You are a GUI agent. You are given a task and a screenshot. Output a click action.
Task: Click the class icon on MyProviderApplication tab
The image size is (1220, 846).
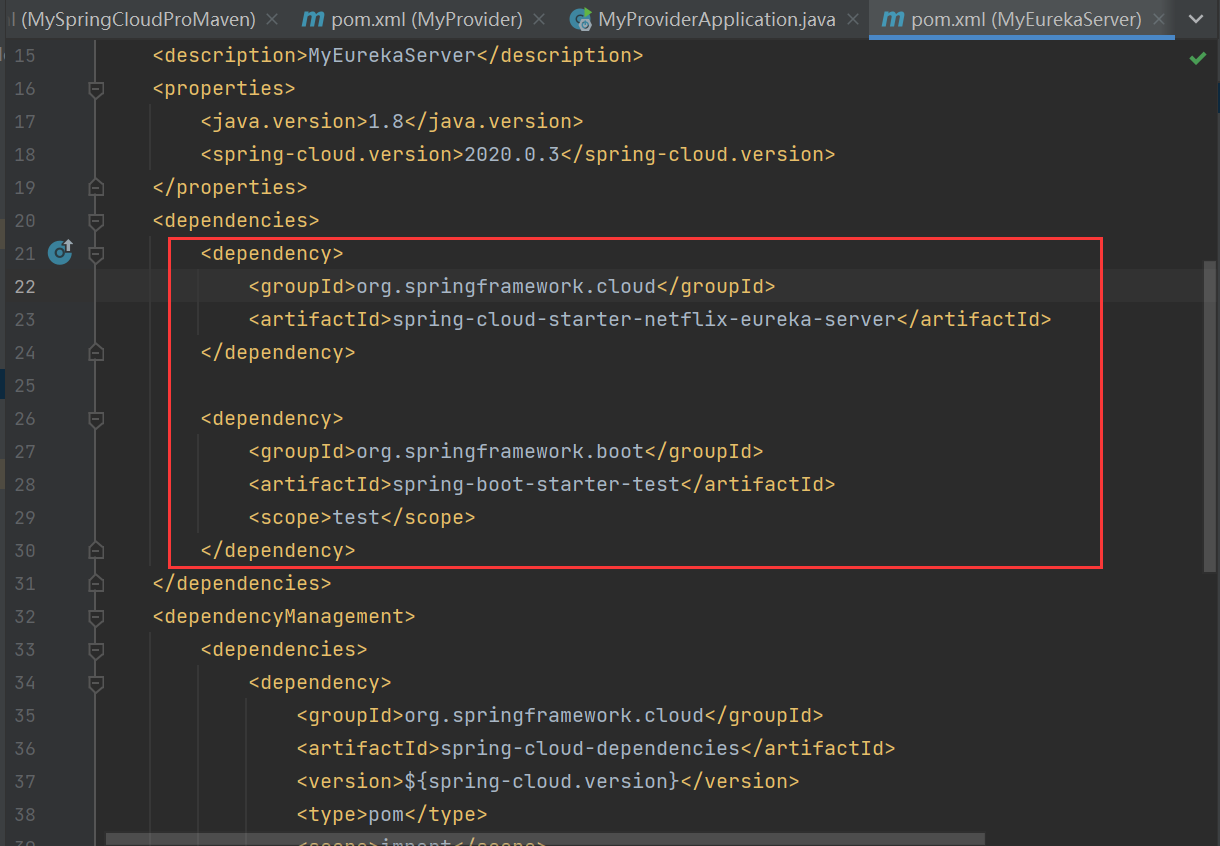[x=579, y=19]
